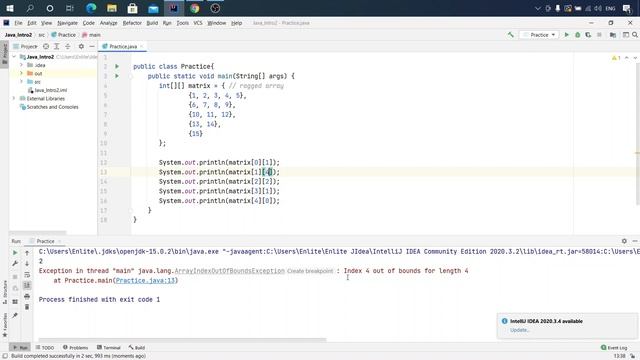Click the warning count indicator in editor
The image size is (640, 360).
pos(616,58)
